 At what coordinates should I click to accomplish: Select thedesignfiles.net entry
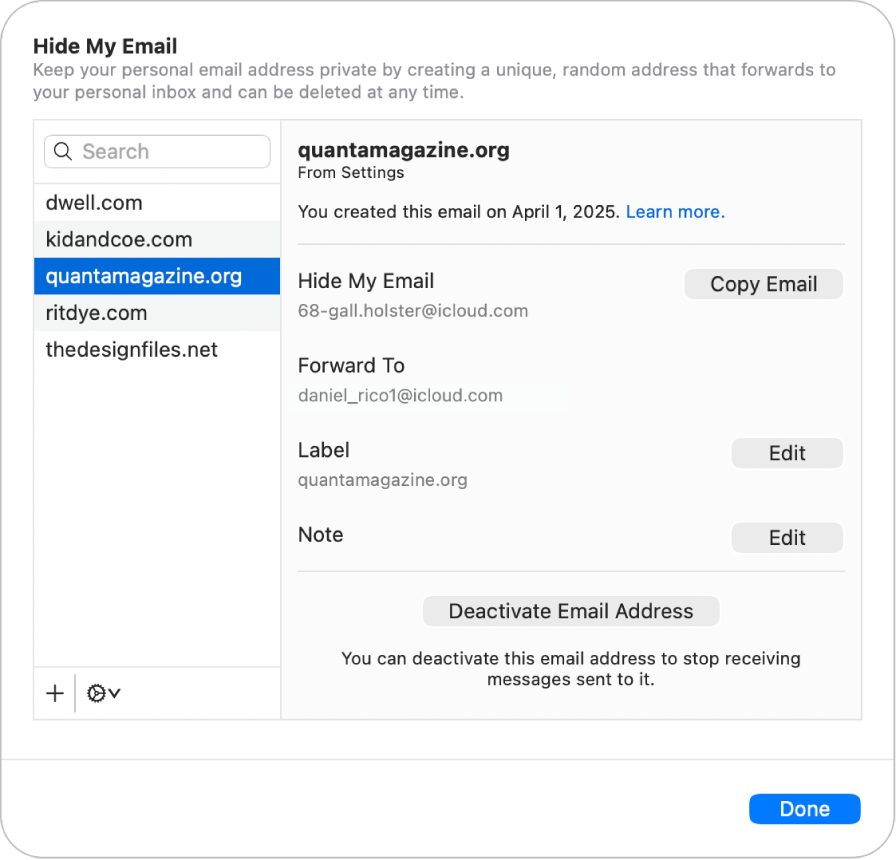click(x=130, y=349)
